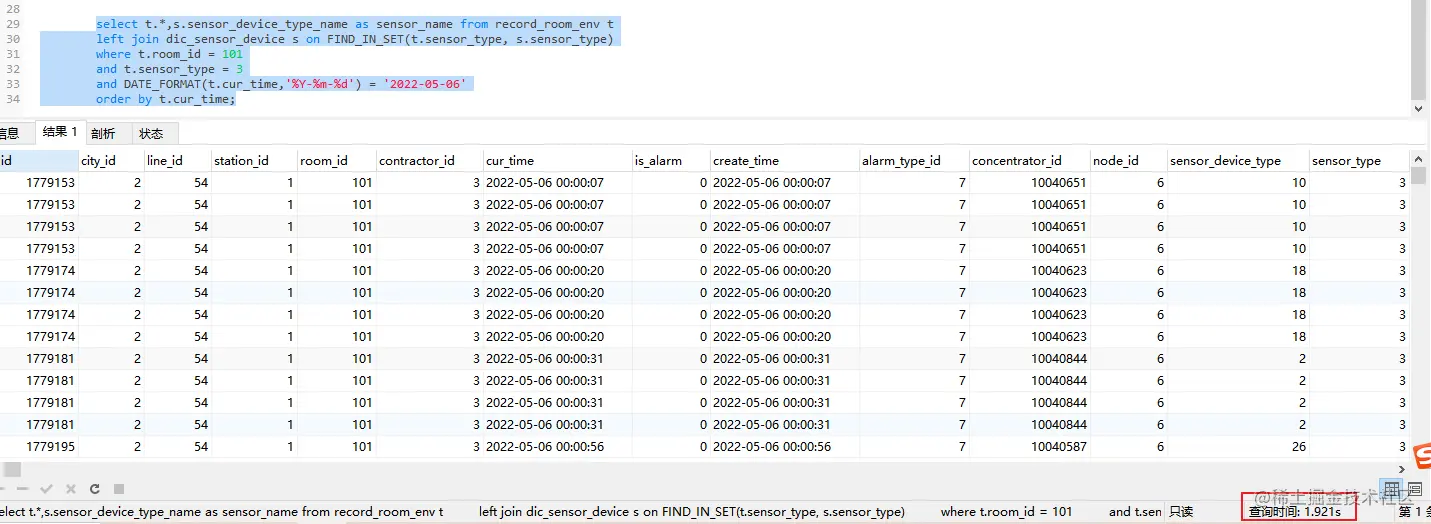Switch to grid view icon
1431x524 pixels.
pos(1392,489)
